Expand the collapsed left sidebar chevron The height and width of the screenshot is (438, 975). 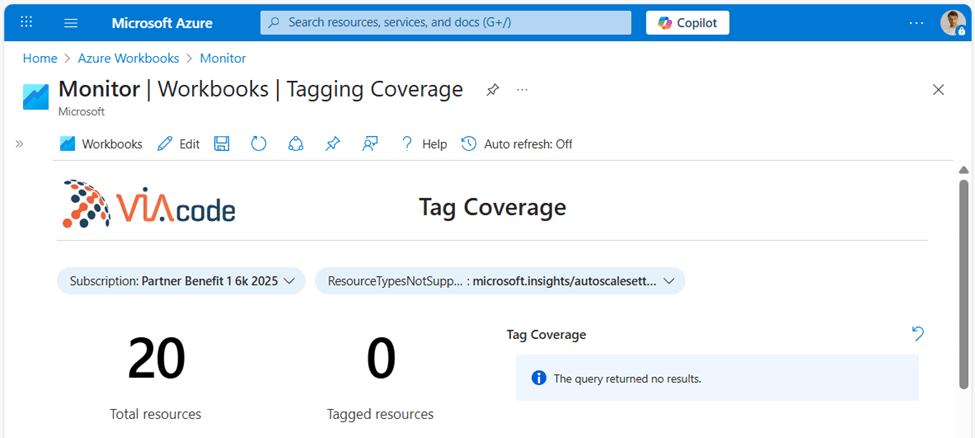coord(19,144)
